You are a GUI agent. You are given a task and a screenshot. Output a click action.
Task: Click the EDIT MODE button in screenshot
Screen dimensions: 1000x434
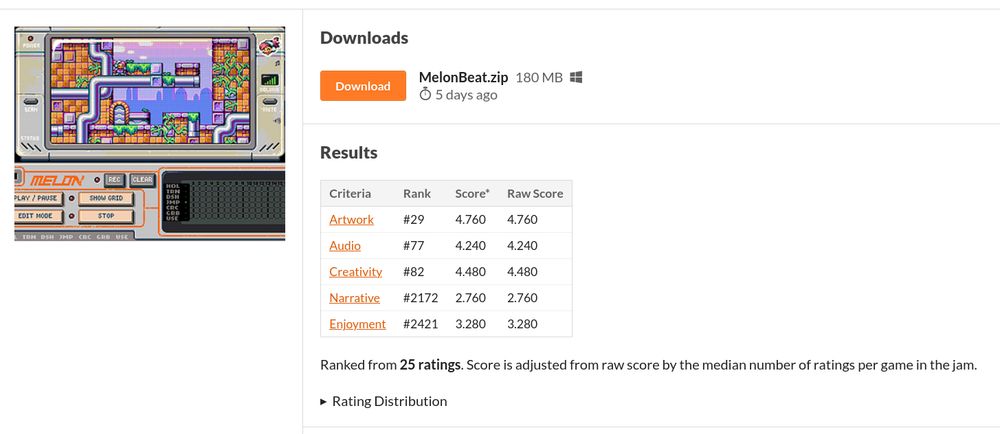pos(39,216)
